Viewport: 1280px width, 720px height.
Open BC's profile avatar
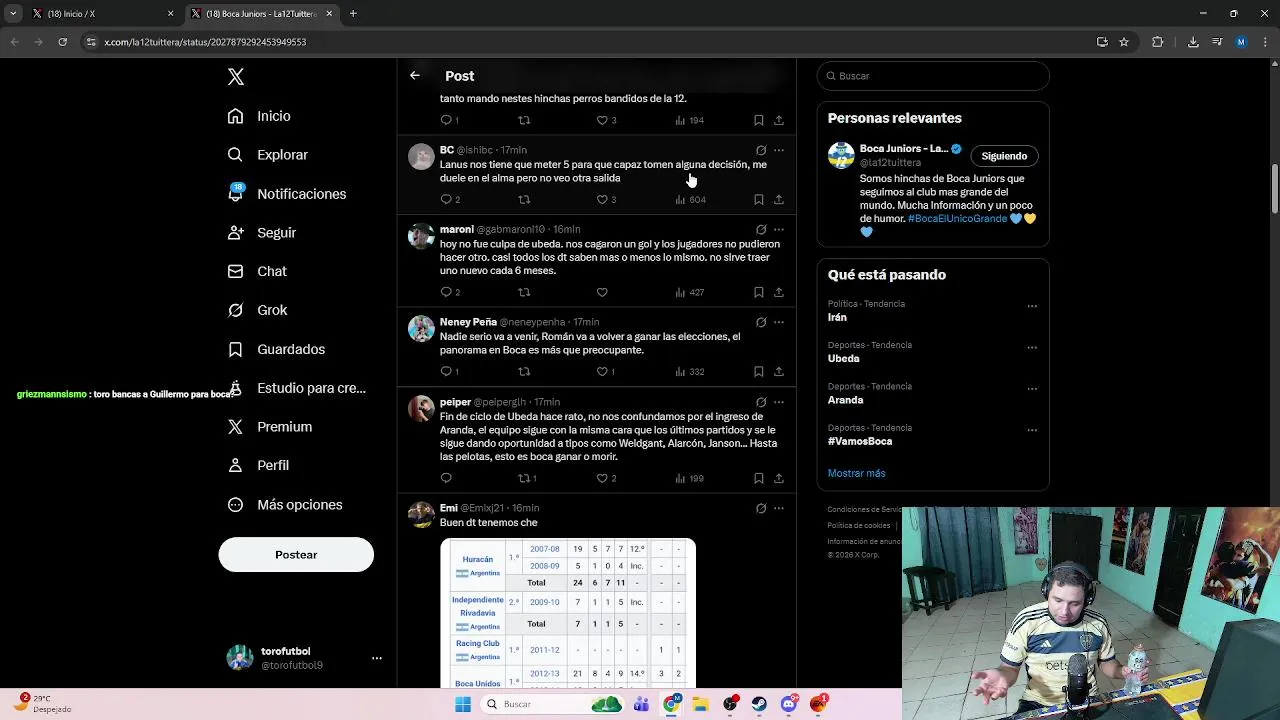tap(421, 157)
